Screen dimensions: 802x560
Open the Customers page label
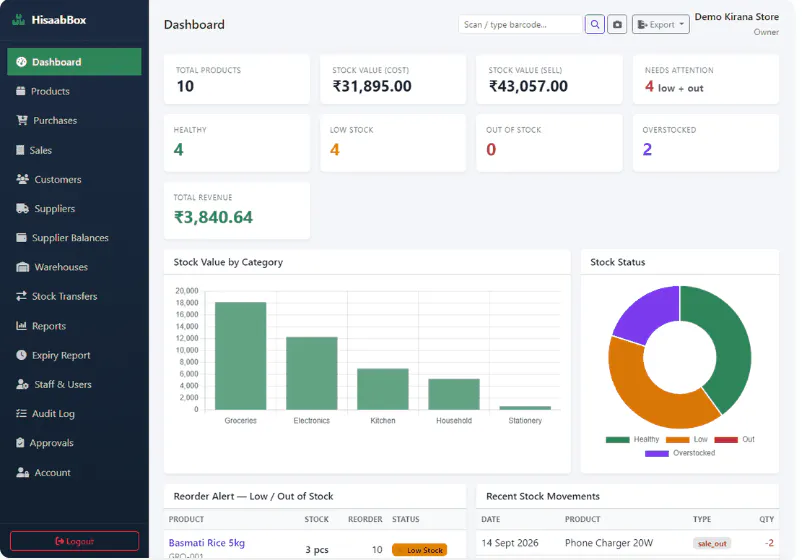[58, 179]
